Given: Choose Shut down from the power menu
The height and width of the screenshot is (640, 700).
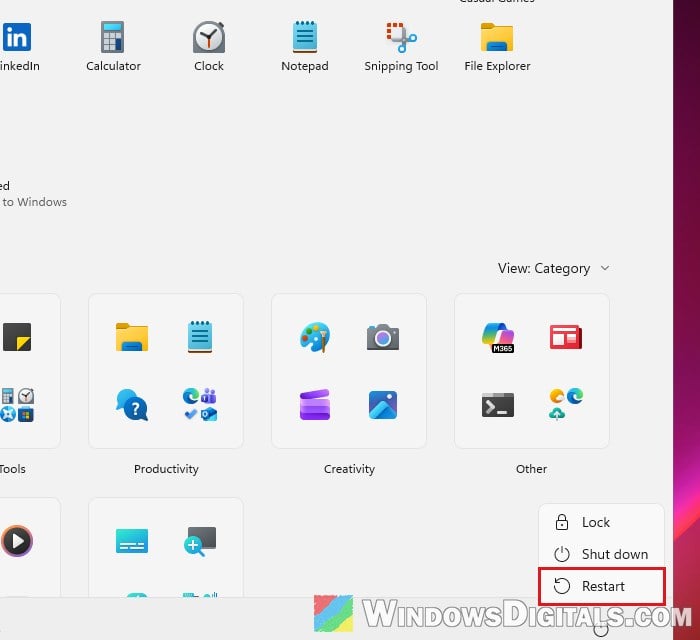Looking at the screenshot, I should [601, 554].
